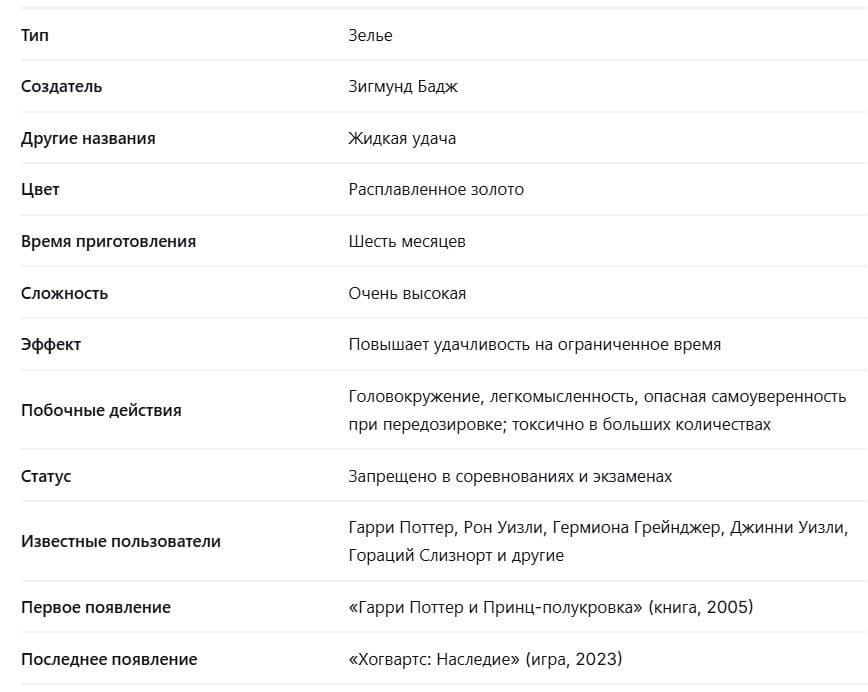
Task: Click the 'Побочные действия' label
Action: pos(101,410)
